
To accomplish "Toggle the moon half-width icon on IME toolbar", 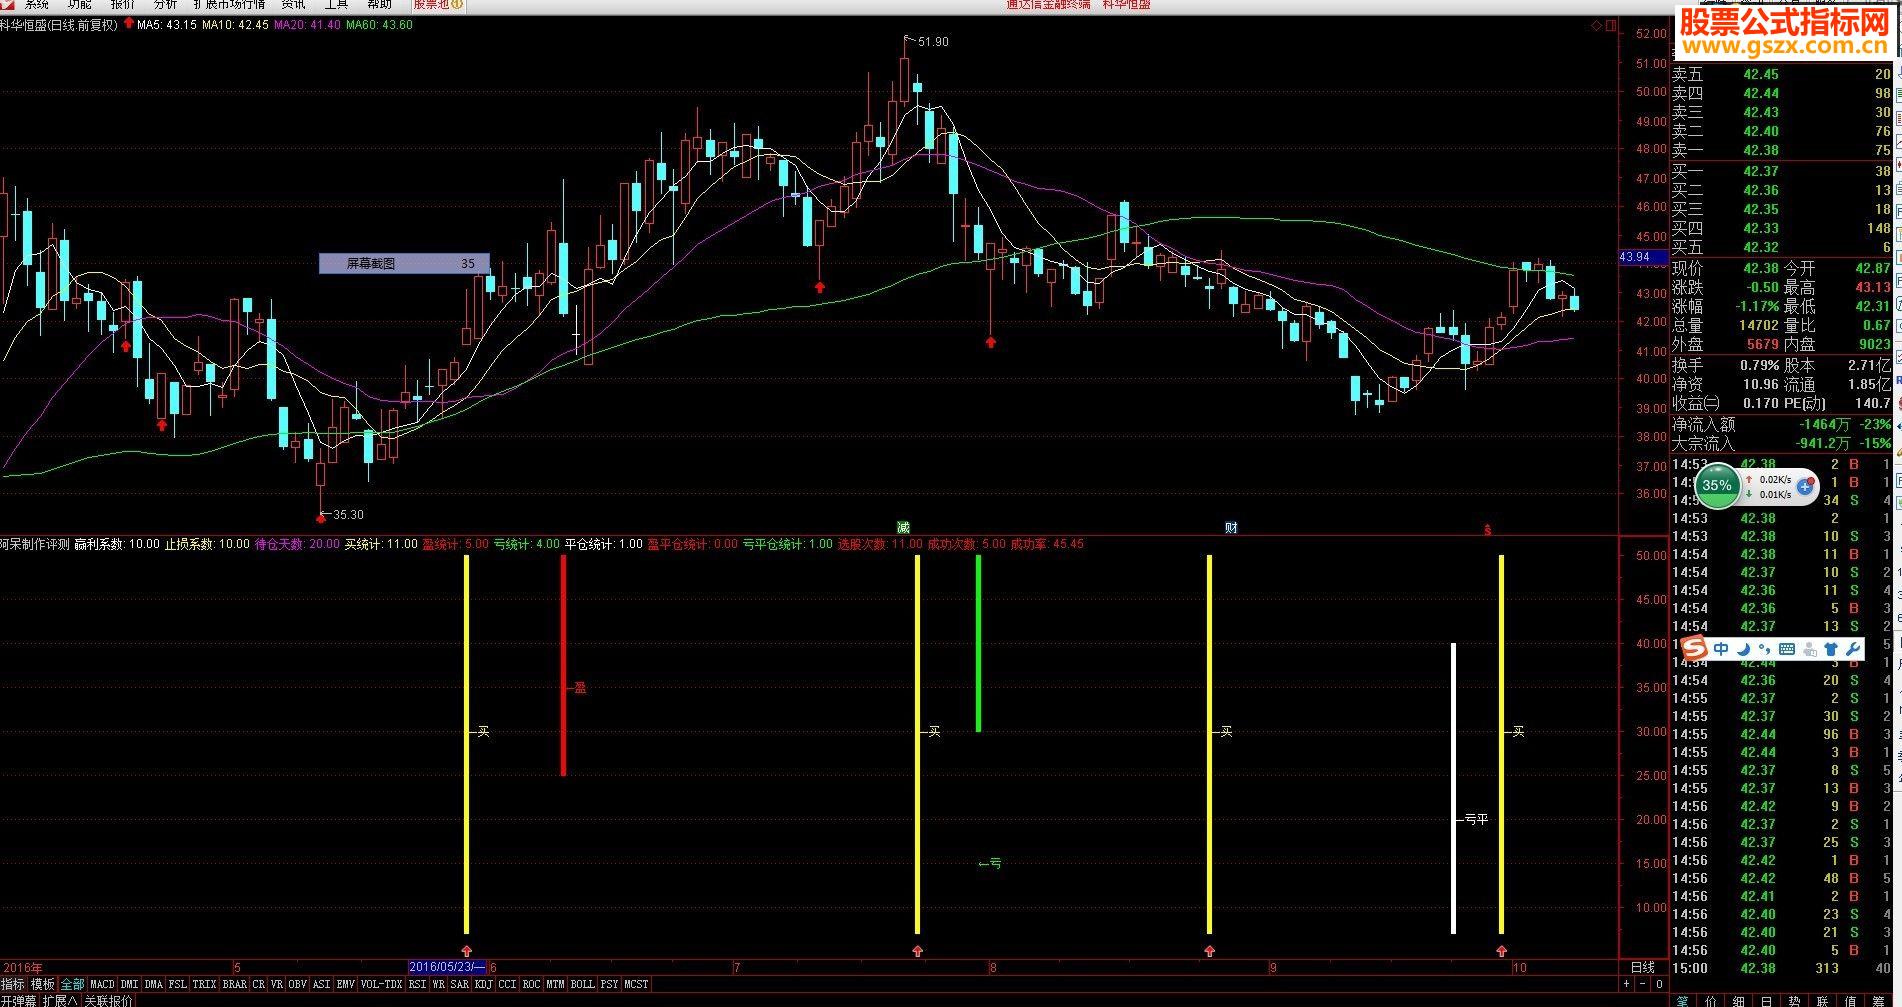I will 1744,649.
